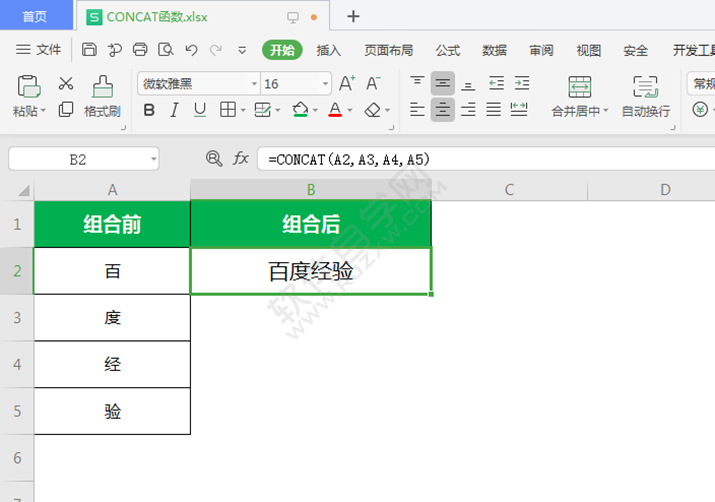This screenshot has width=715, height=502.
Task: Open a new tab with plus button
Action: click(x=353, y=17)
